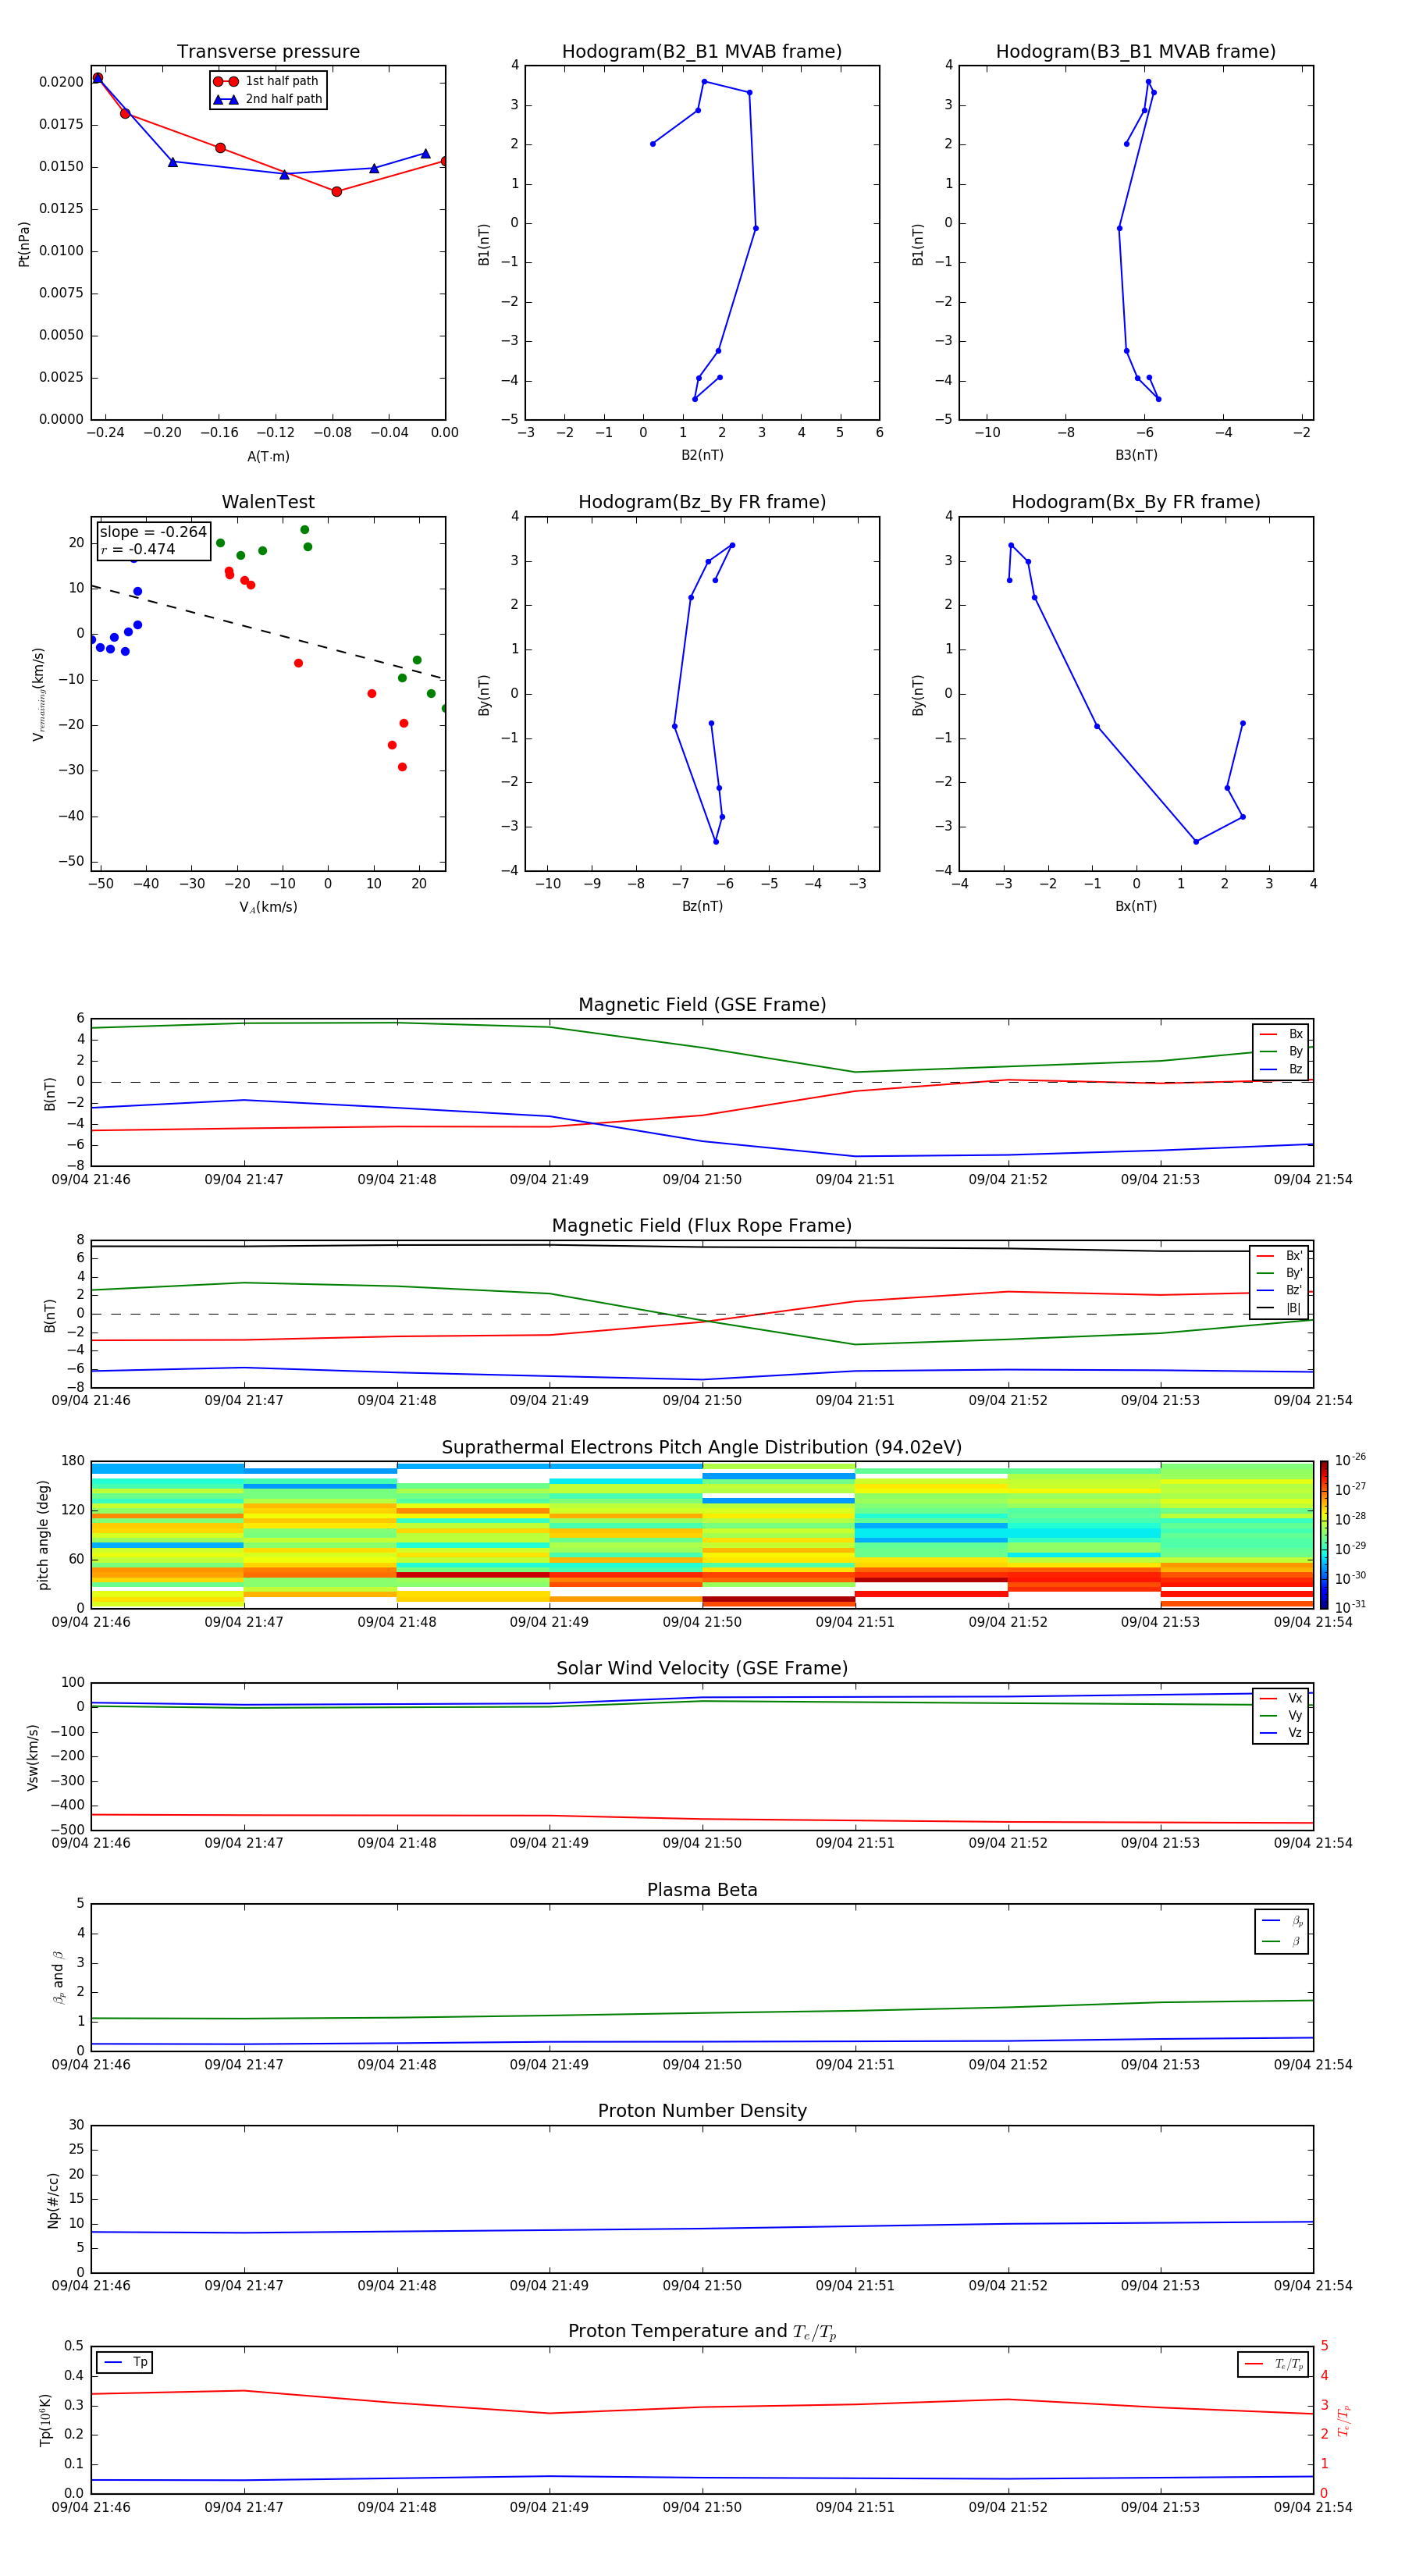This screenshot has height=2576, width=1405.
Task: Click the "B2(nT)" x-axis label
Action: tap(702, 455)
